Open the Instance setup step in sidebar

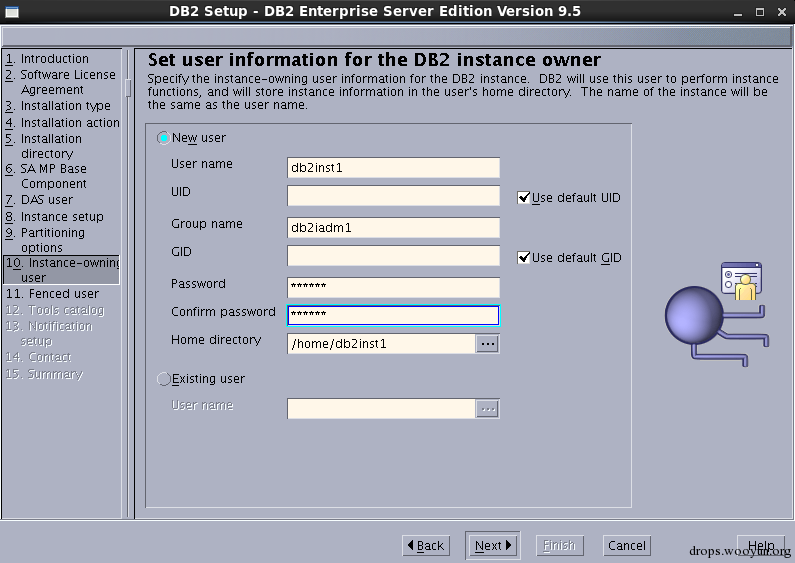pyautogui.click(x=54, y=217)
